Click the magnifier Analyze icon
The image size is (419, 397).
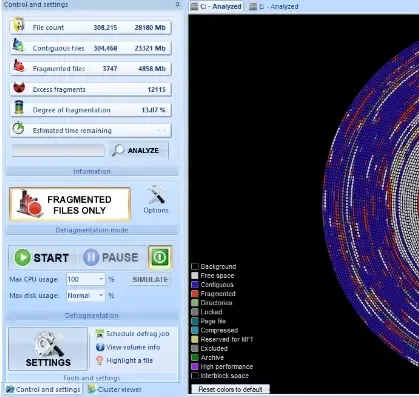118,150
